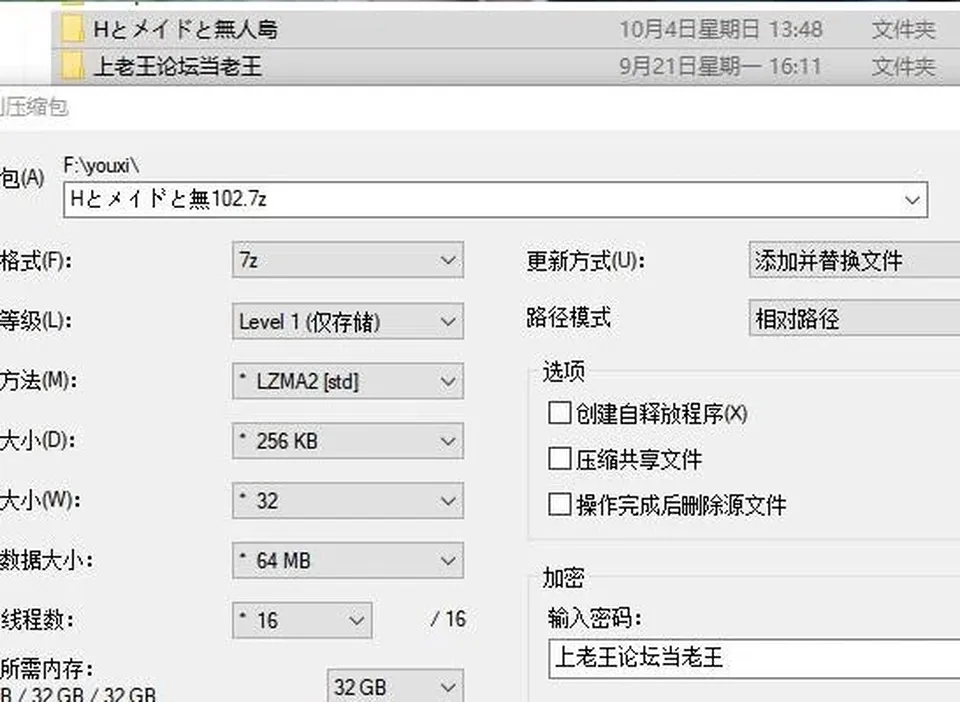Select the 上老王论坛当老王 folder name in the file list

point(178,66)
